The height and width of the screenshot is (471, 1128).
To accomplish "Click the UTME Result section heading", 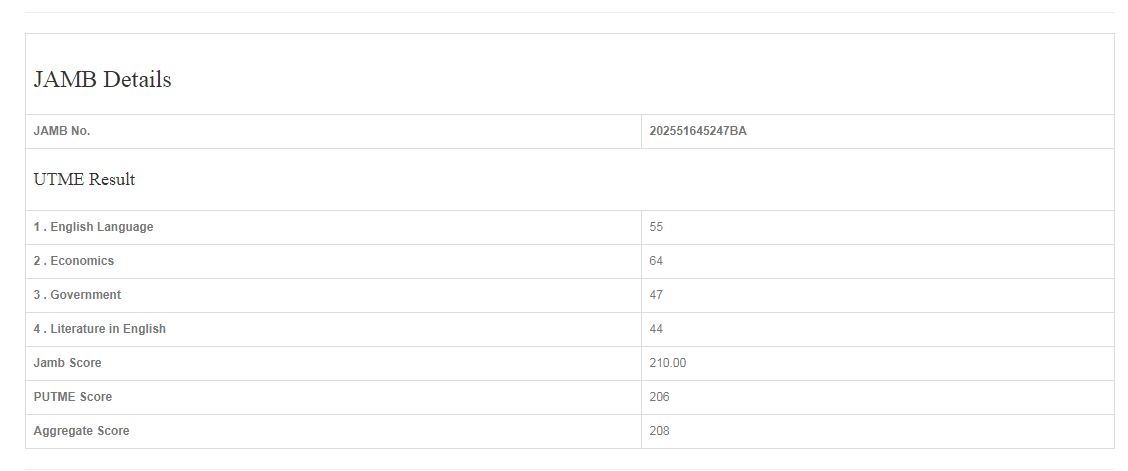I will pos(85,180).
